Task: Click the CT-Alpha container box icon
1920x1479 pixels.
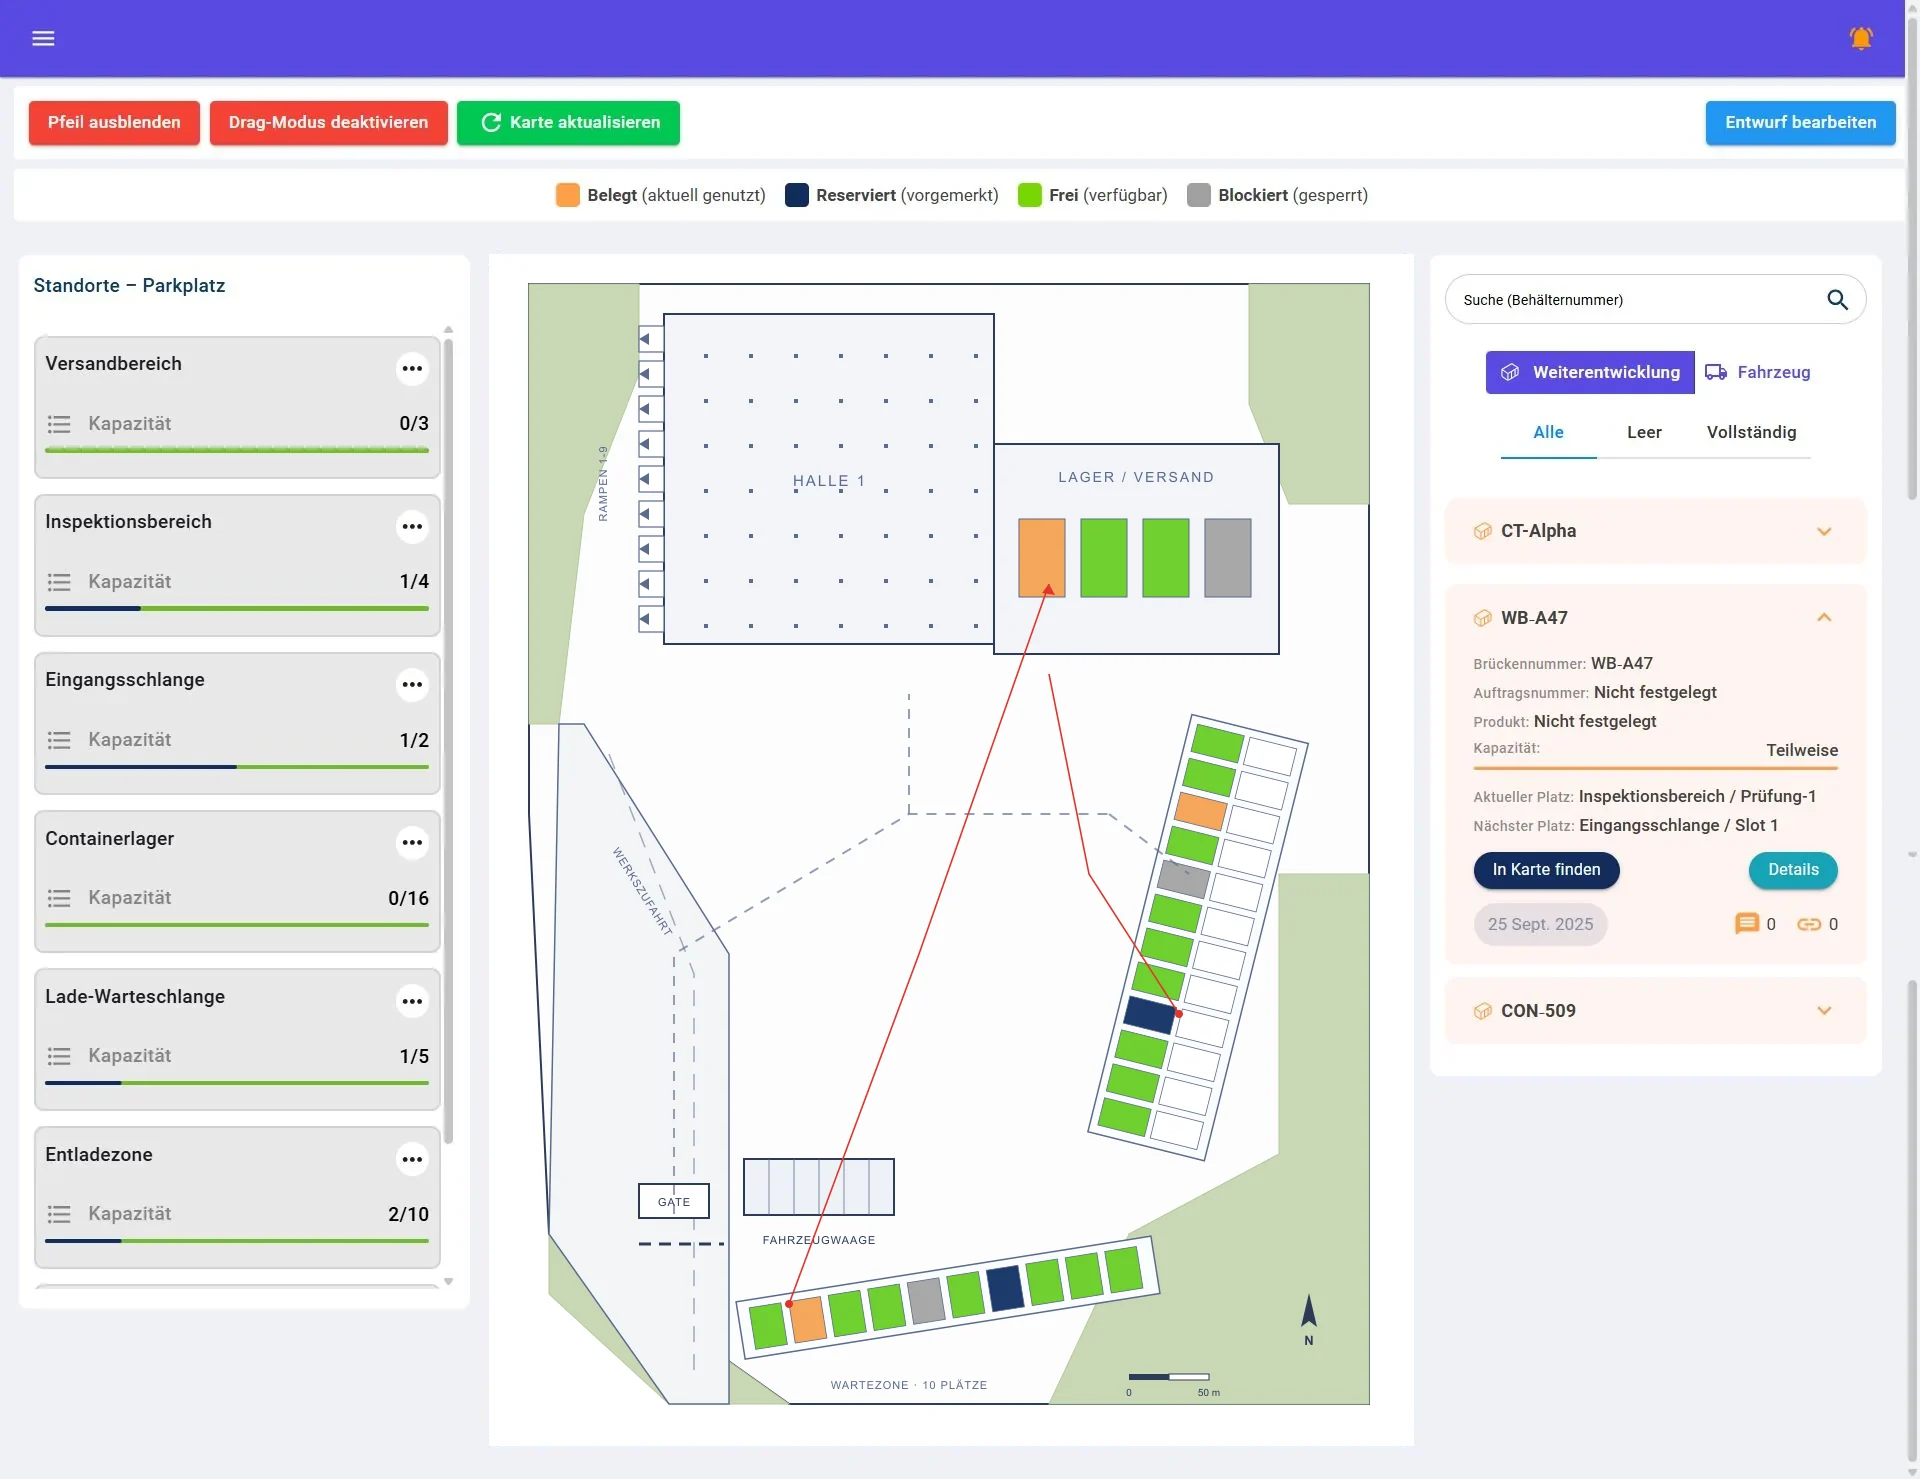Action: [x=1482, y=531]
